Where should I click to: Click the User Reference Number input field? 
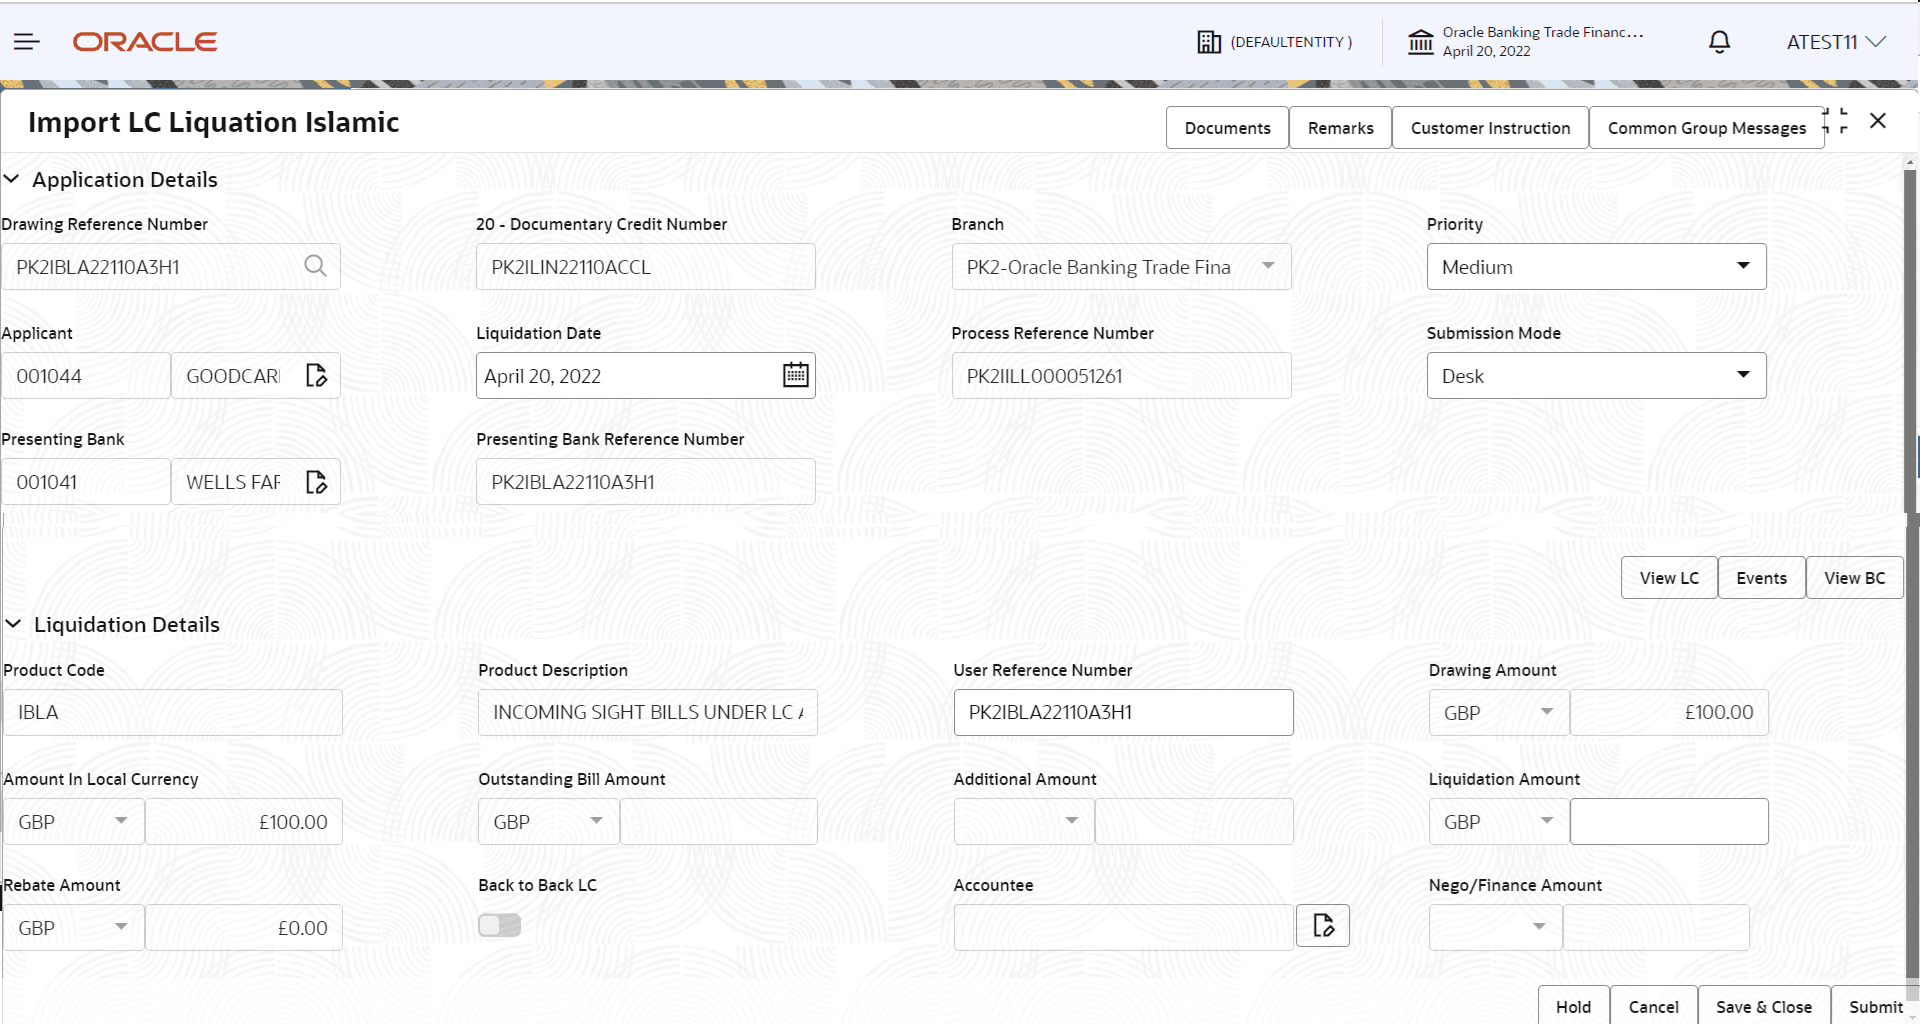pos(1122,712)
